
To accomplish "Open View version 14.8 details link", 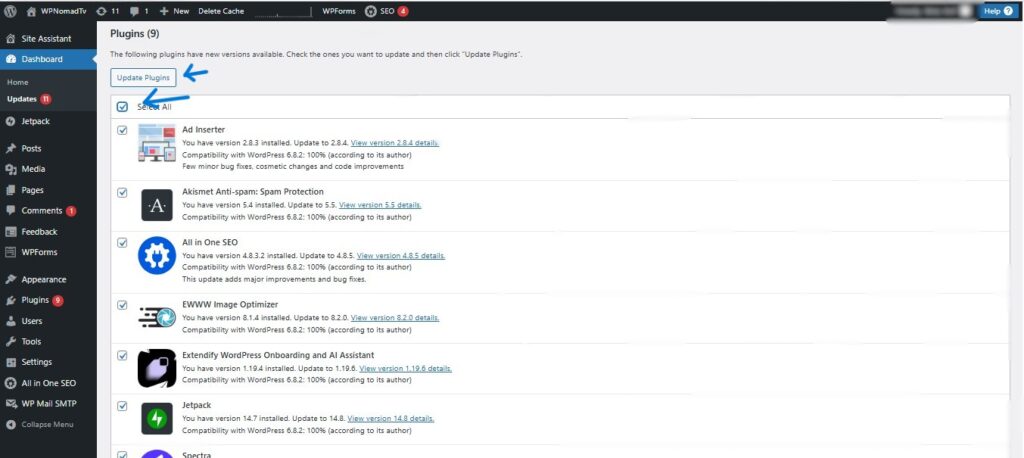I will click(391, 419).
